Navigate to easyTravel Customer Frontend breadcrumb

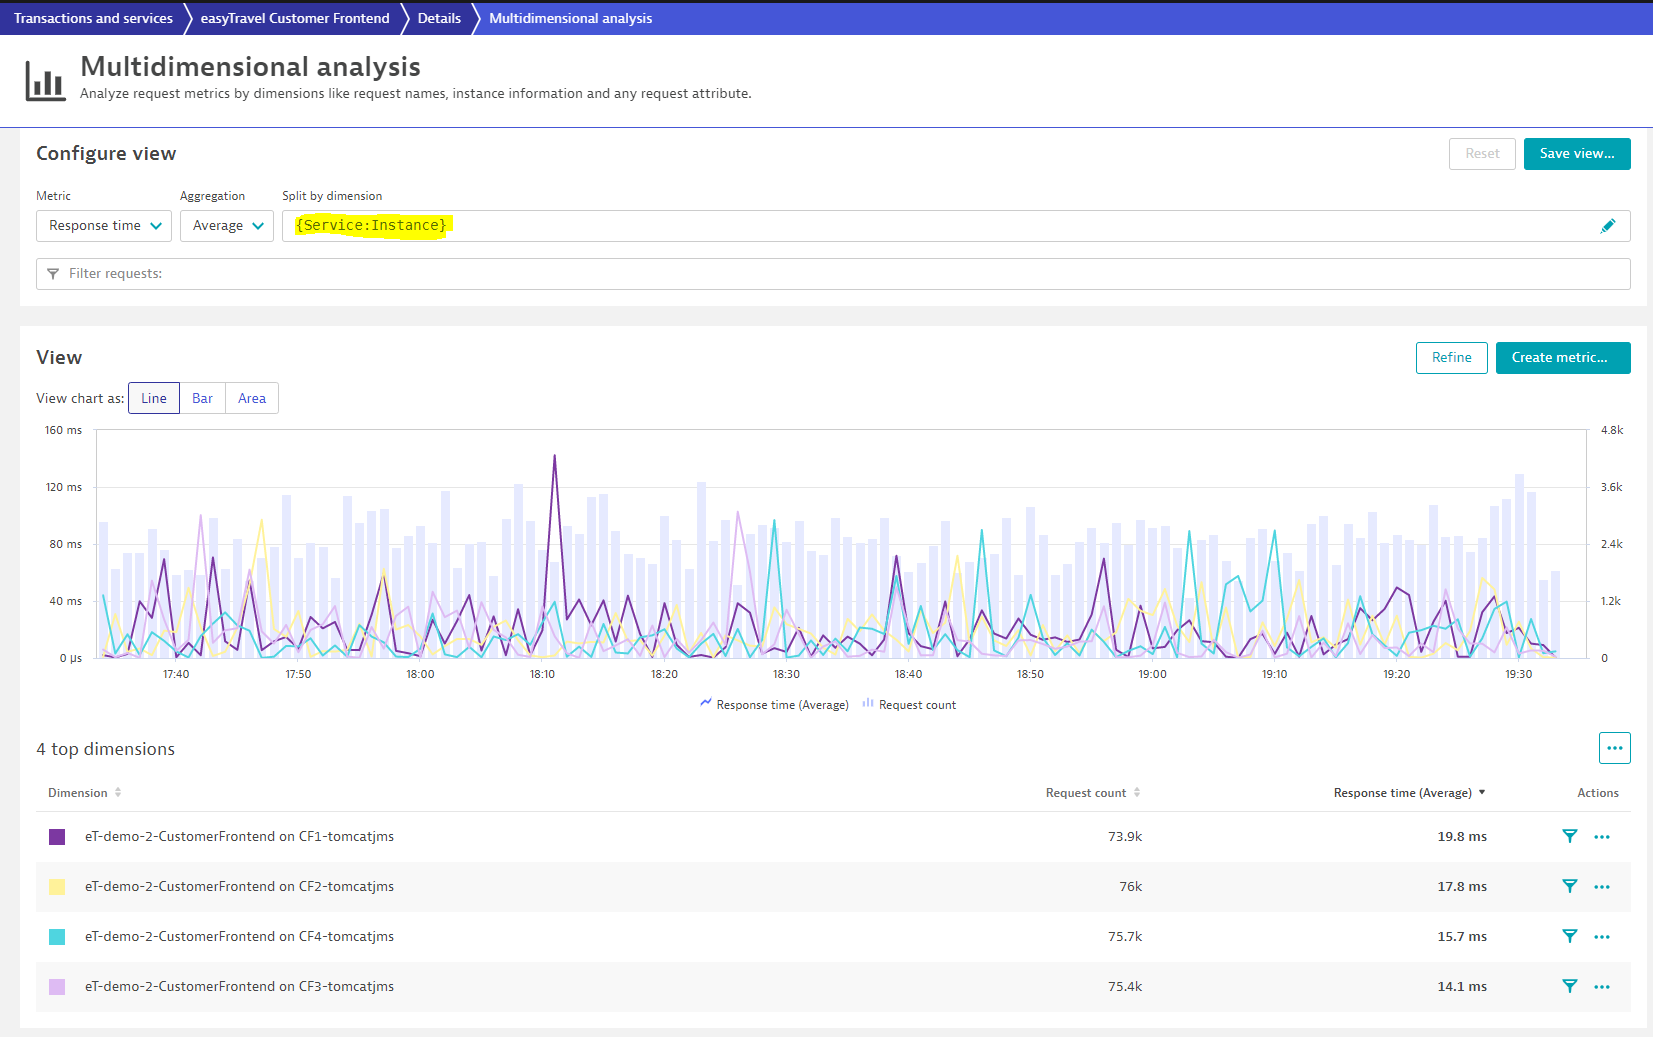(x=295, y=18)
